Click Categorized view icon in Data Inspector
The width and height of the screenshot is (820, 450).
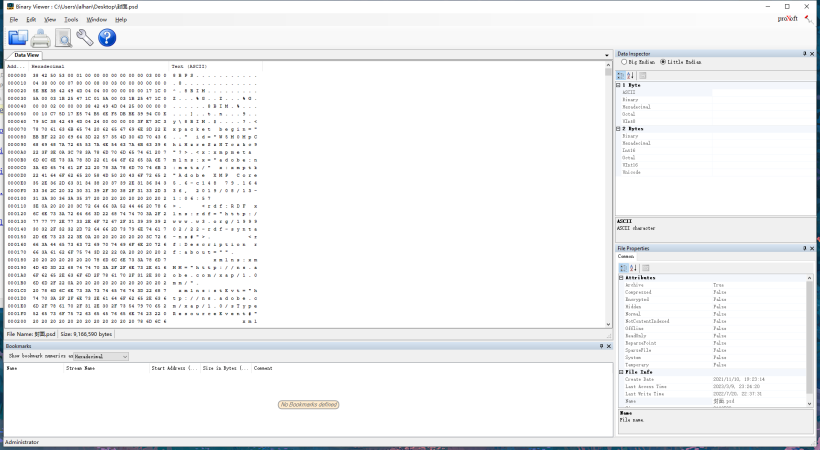pos(621,75)
